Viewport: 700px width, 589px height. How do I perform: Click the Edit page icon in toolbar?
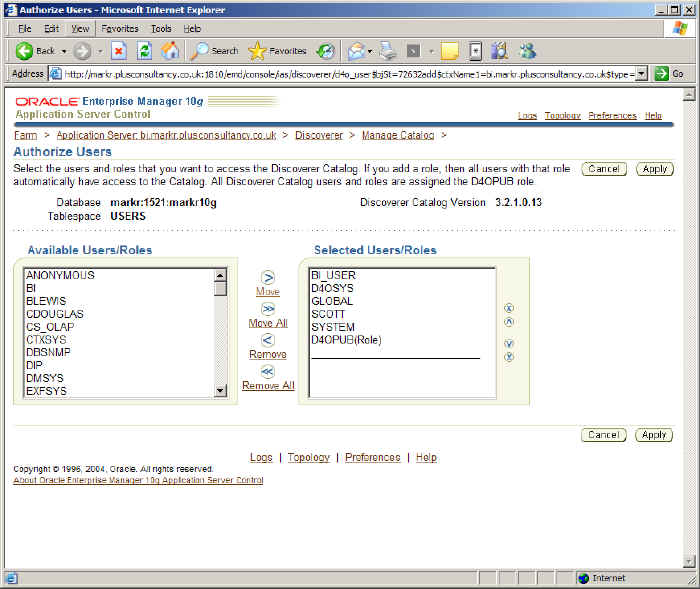coord(413,51)
